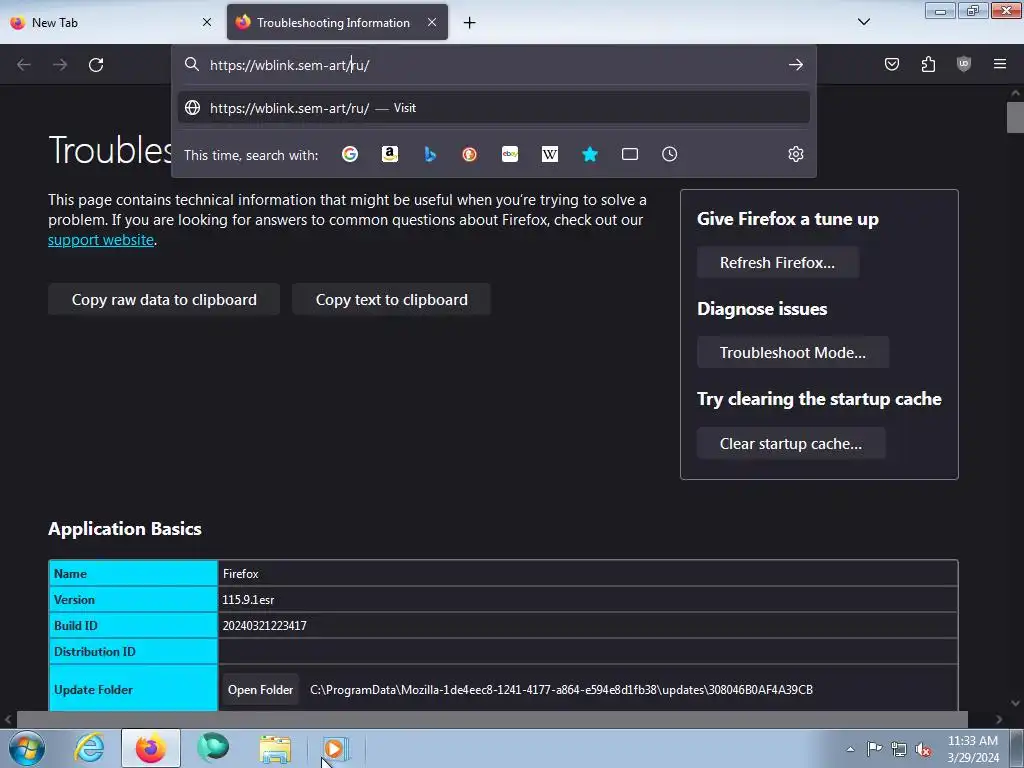The height and width of the screenshot is (768, 1024).
Task: Click the muted volume tray icon
Action: pos(923,749)
